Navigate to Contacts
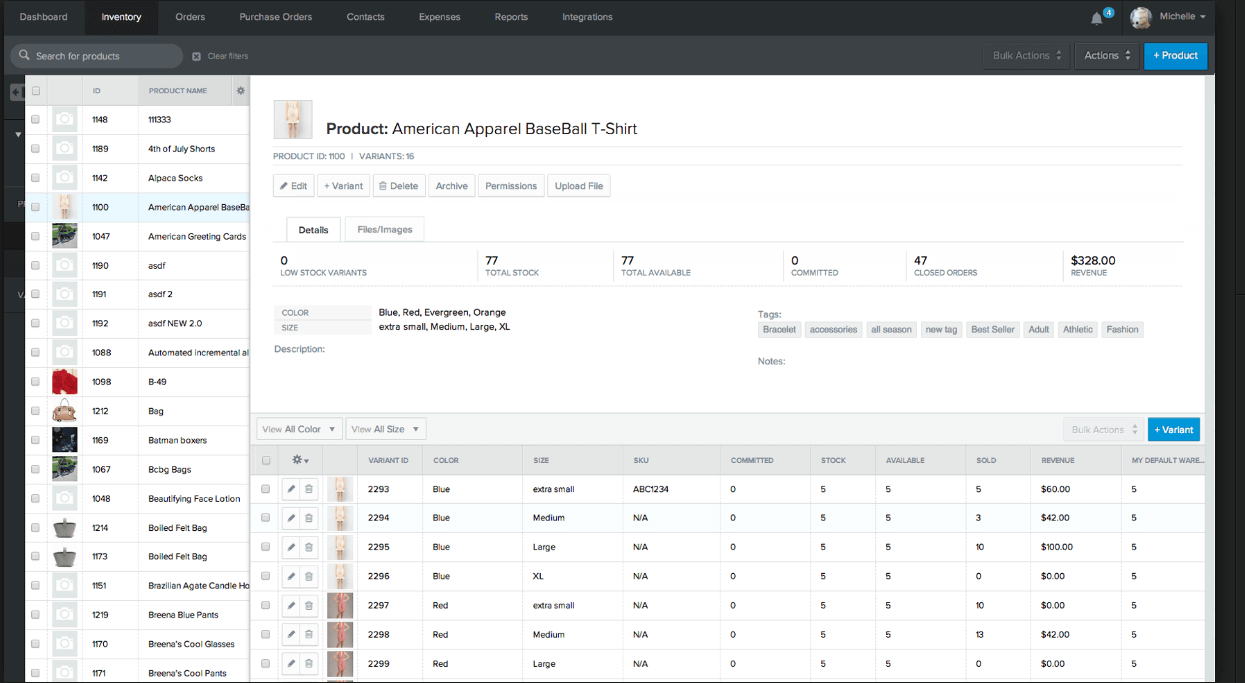 (x=365, y=17)
